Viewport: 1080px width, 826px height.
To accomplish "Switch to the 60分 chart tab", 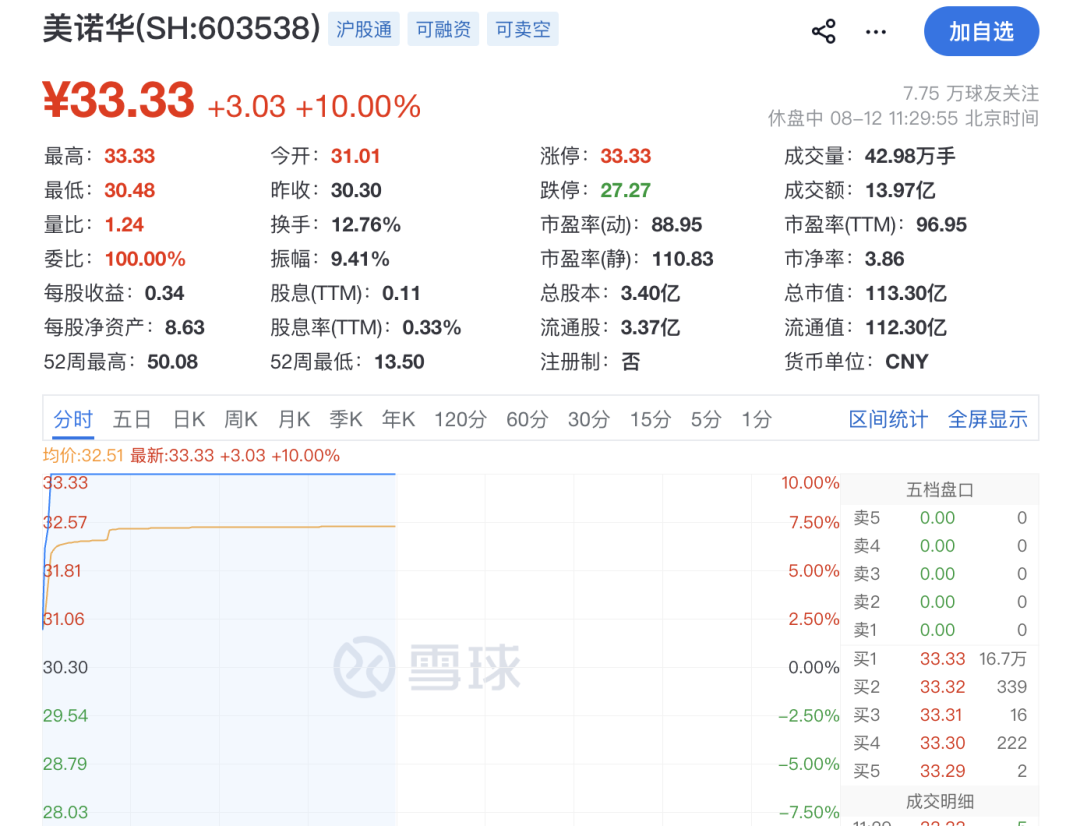I will [527, 419].
